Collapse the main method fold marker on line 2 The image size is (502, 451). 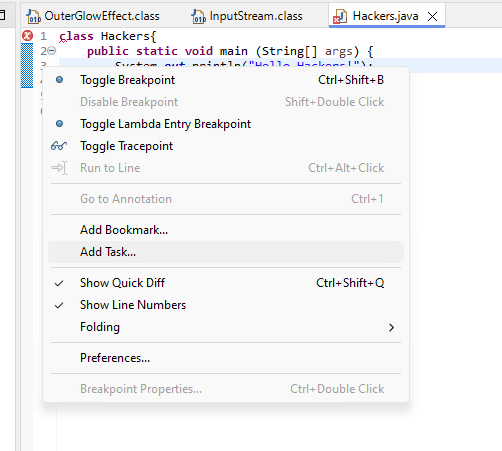[52, 51]
